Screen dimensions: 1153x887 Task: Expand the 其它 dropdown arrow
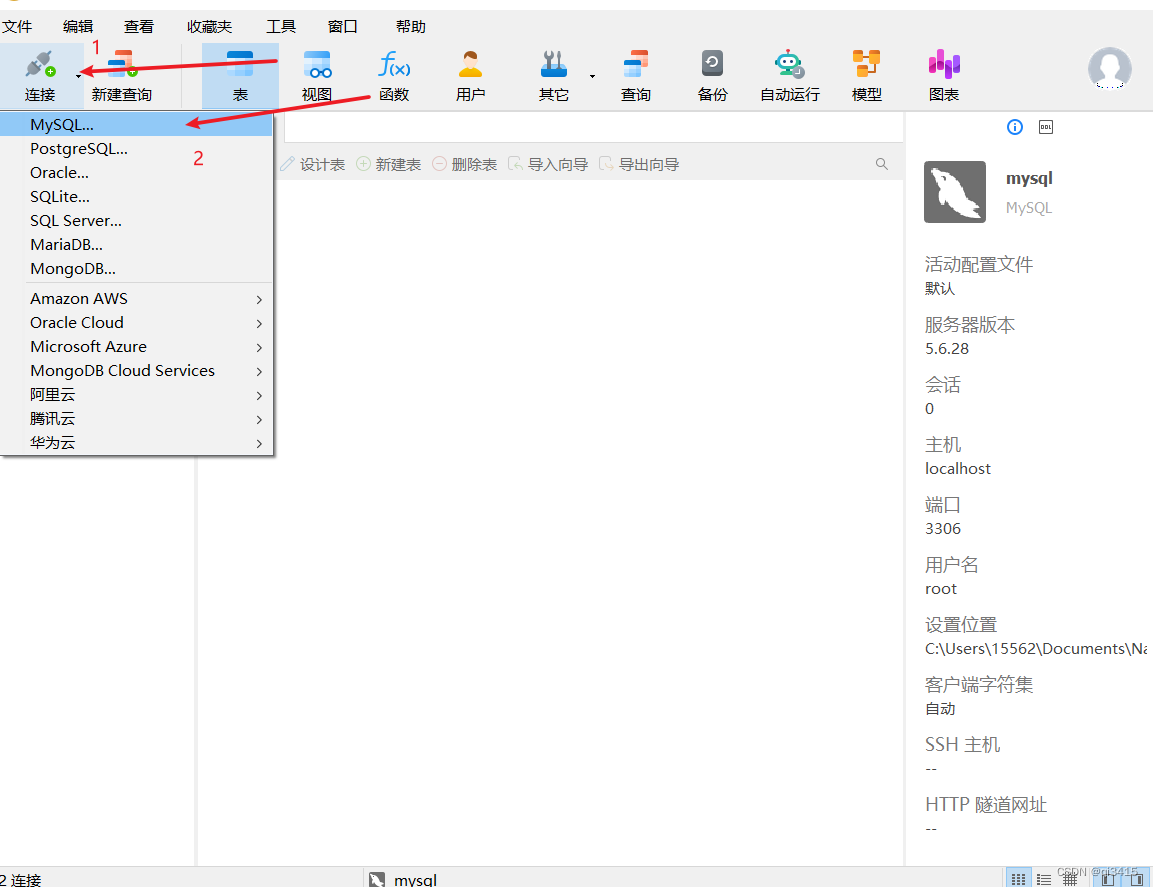(592, 76)
